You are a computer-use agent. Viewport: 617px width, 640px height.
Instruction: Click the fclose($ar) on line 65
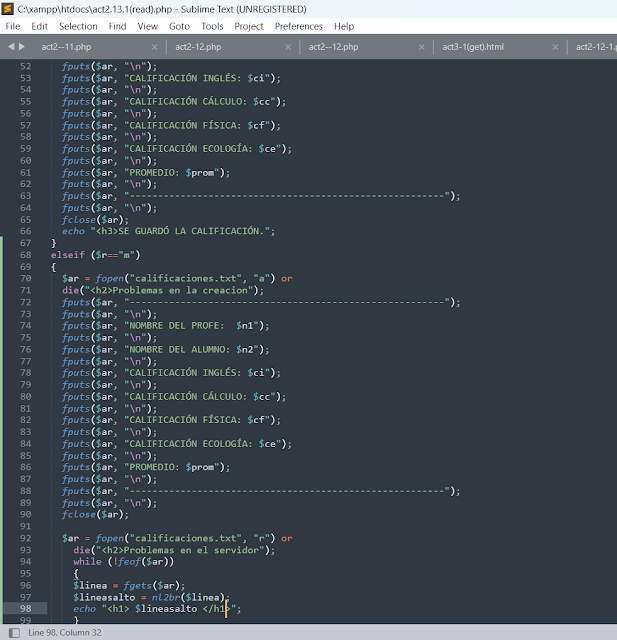[x=95, y=220]
